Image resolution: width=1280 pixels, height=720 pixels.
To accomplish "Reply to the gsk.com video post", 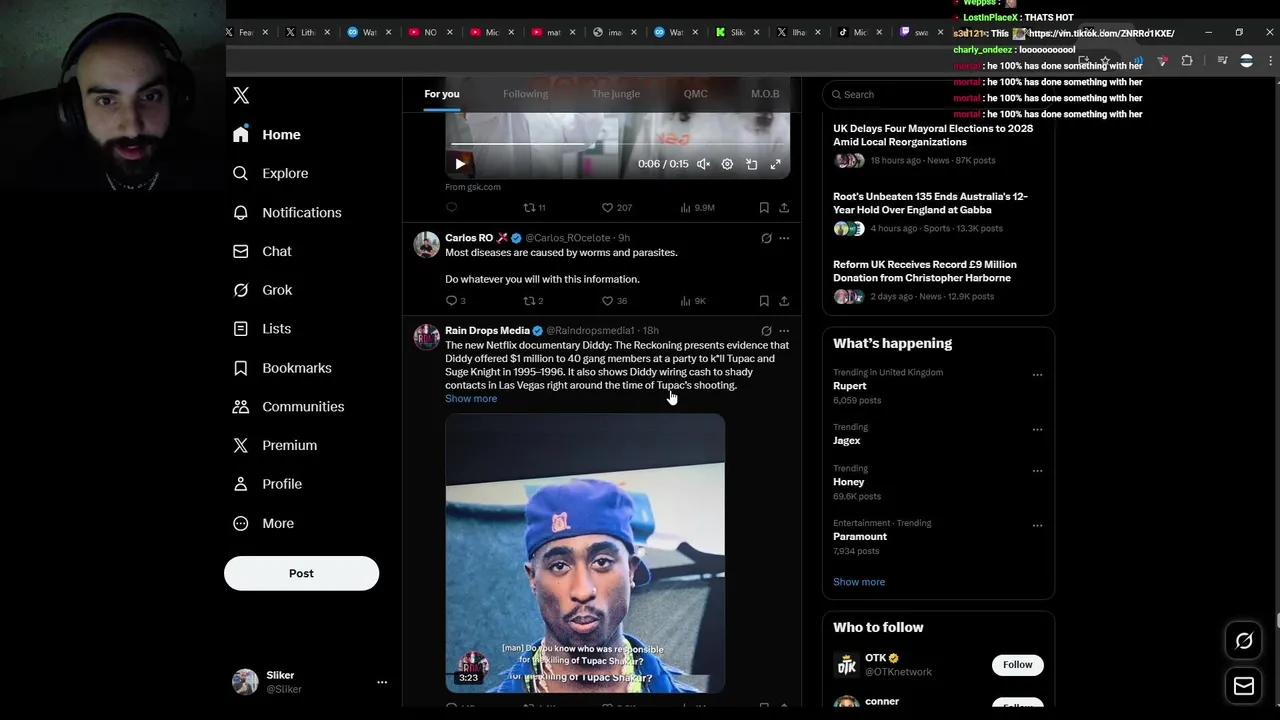I will 451,208.
